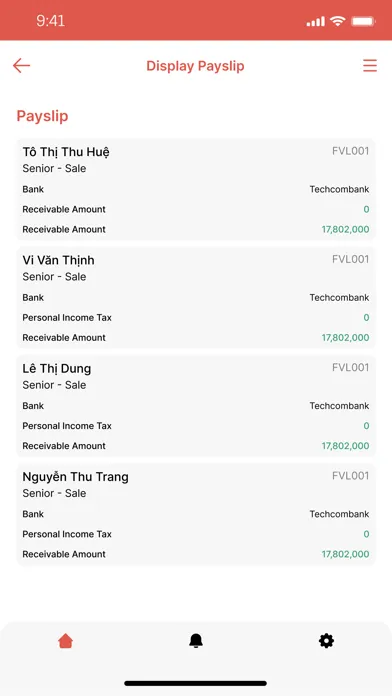
Task: Open Vi Văn Thịnh payslip card
Action: 196,298
